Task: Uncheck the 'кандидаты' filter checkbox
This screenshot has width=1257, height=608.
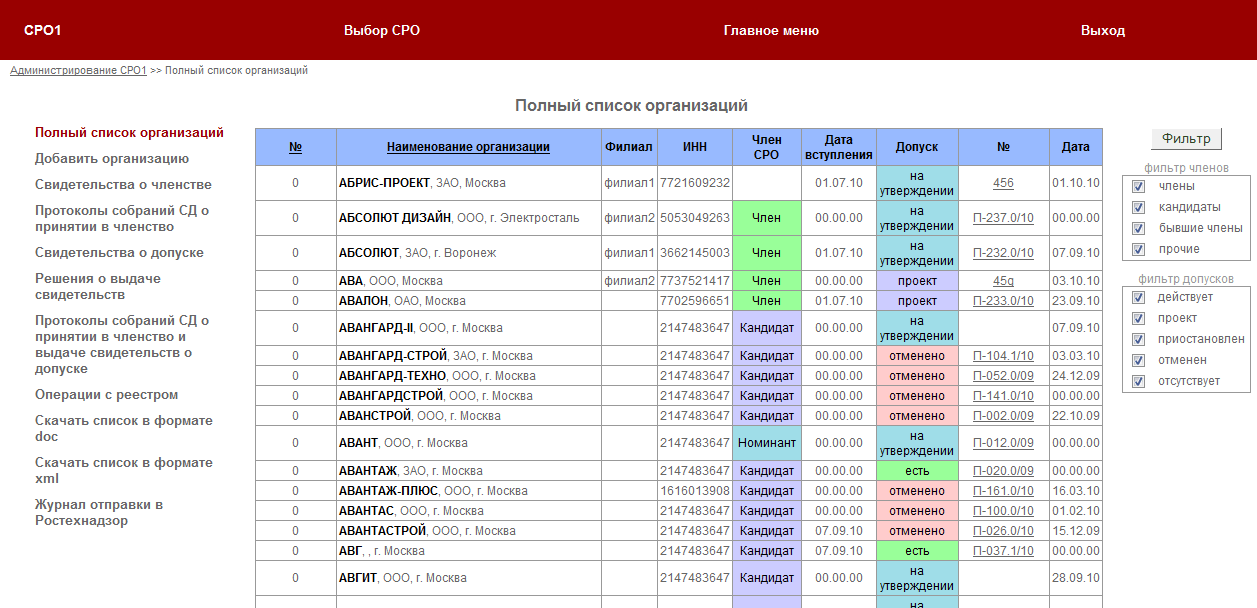Action: point(1138,207)
